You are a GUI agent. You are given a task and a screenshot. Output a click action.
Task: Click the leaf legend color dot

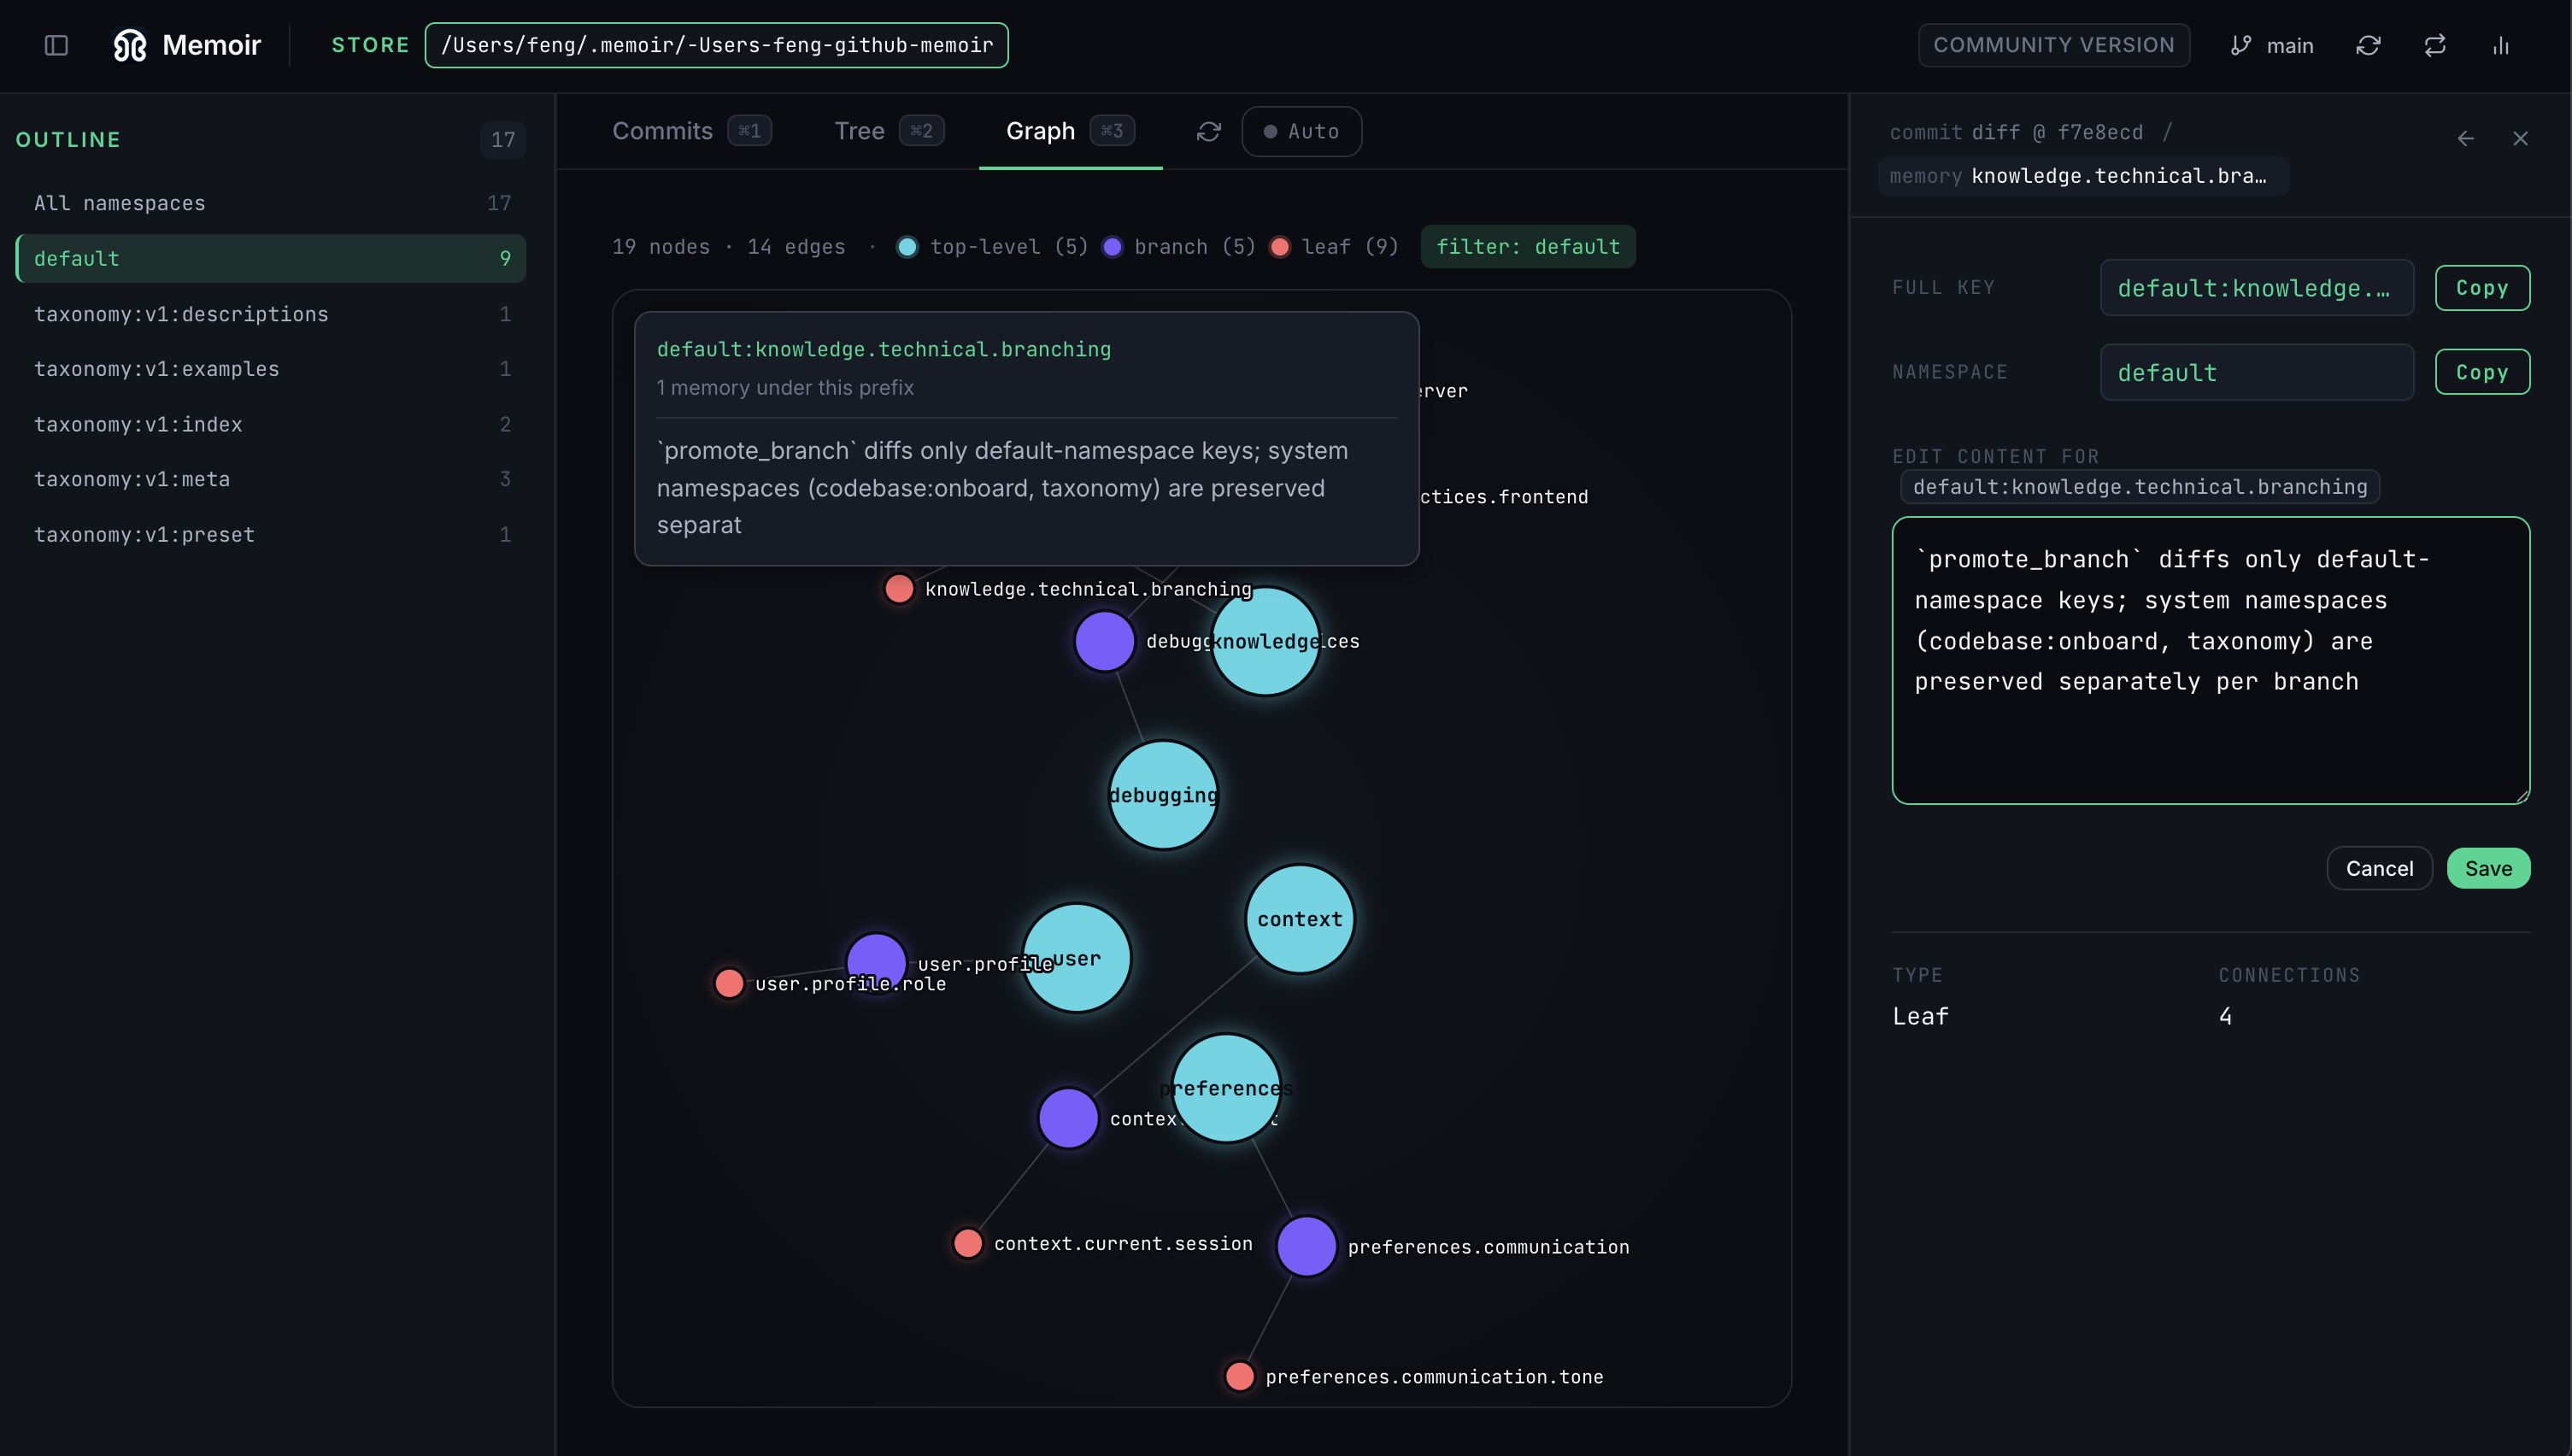point(1279,246)
